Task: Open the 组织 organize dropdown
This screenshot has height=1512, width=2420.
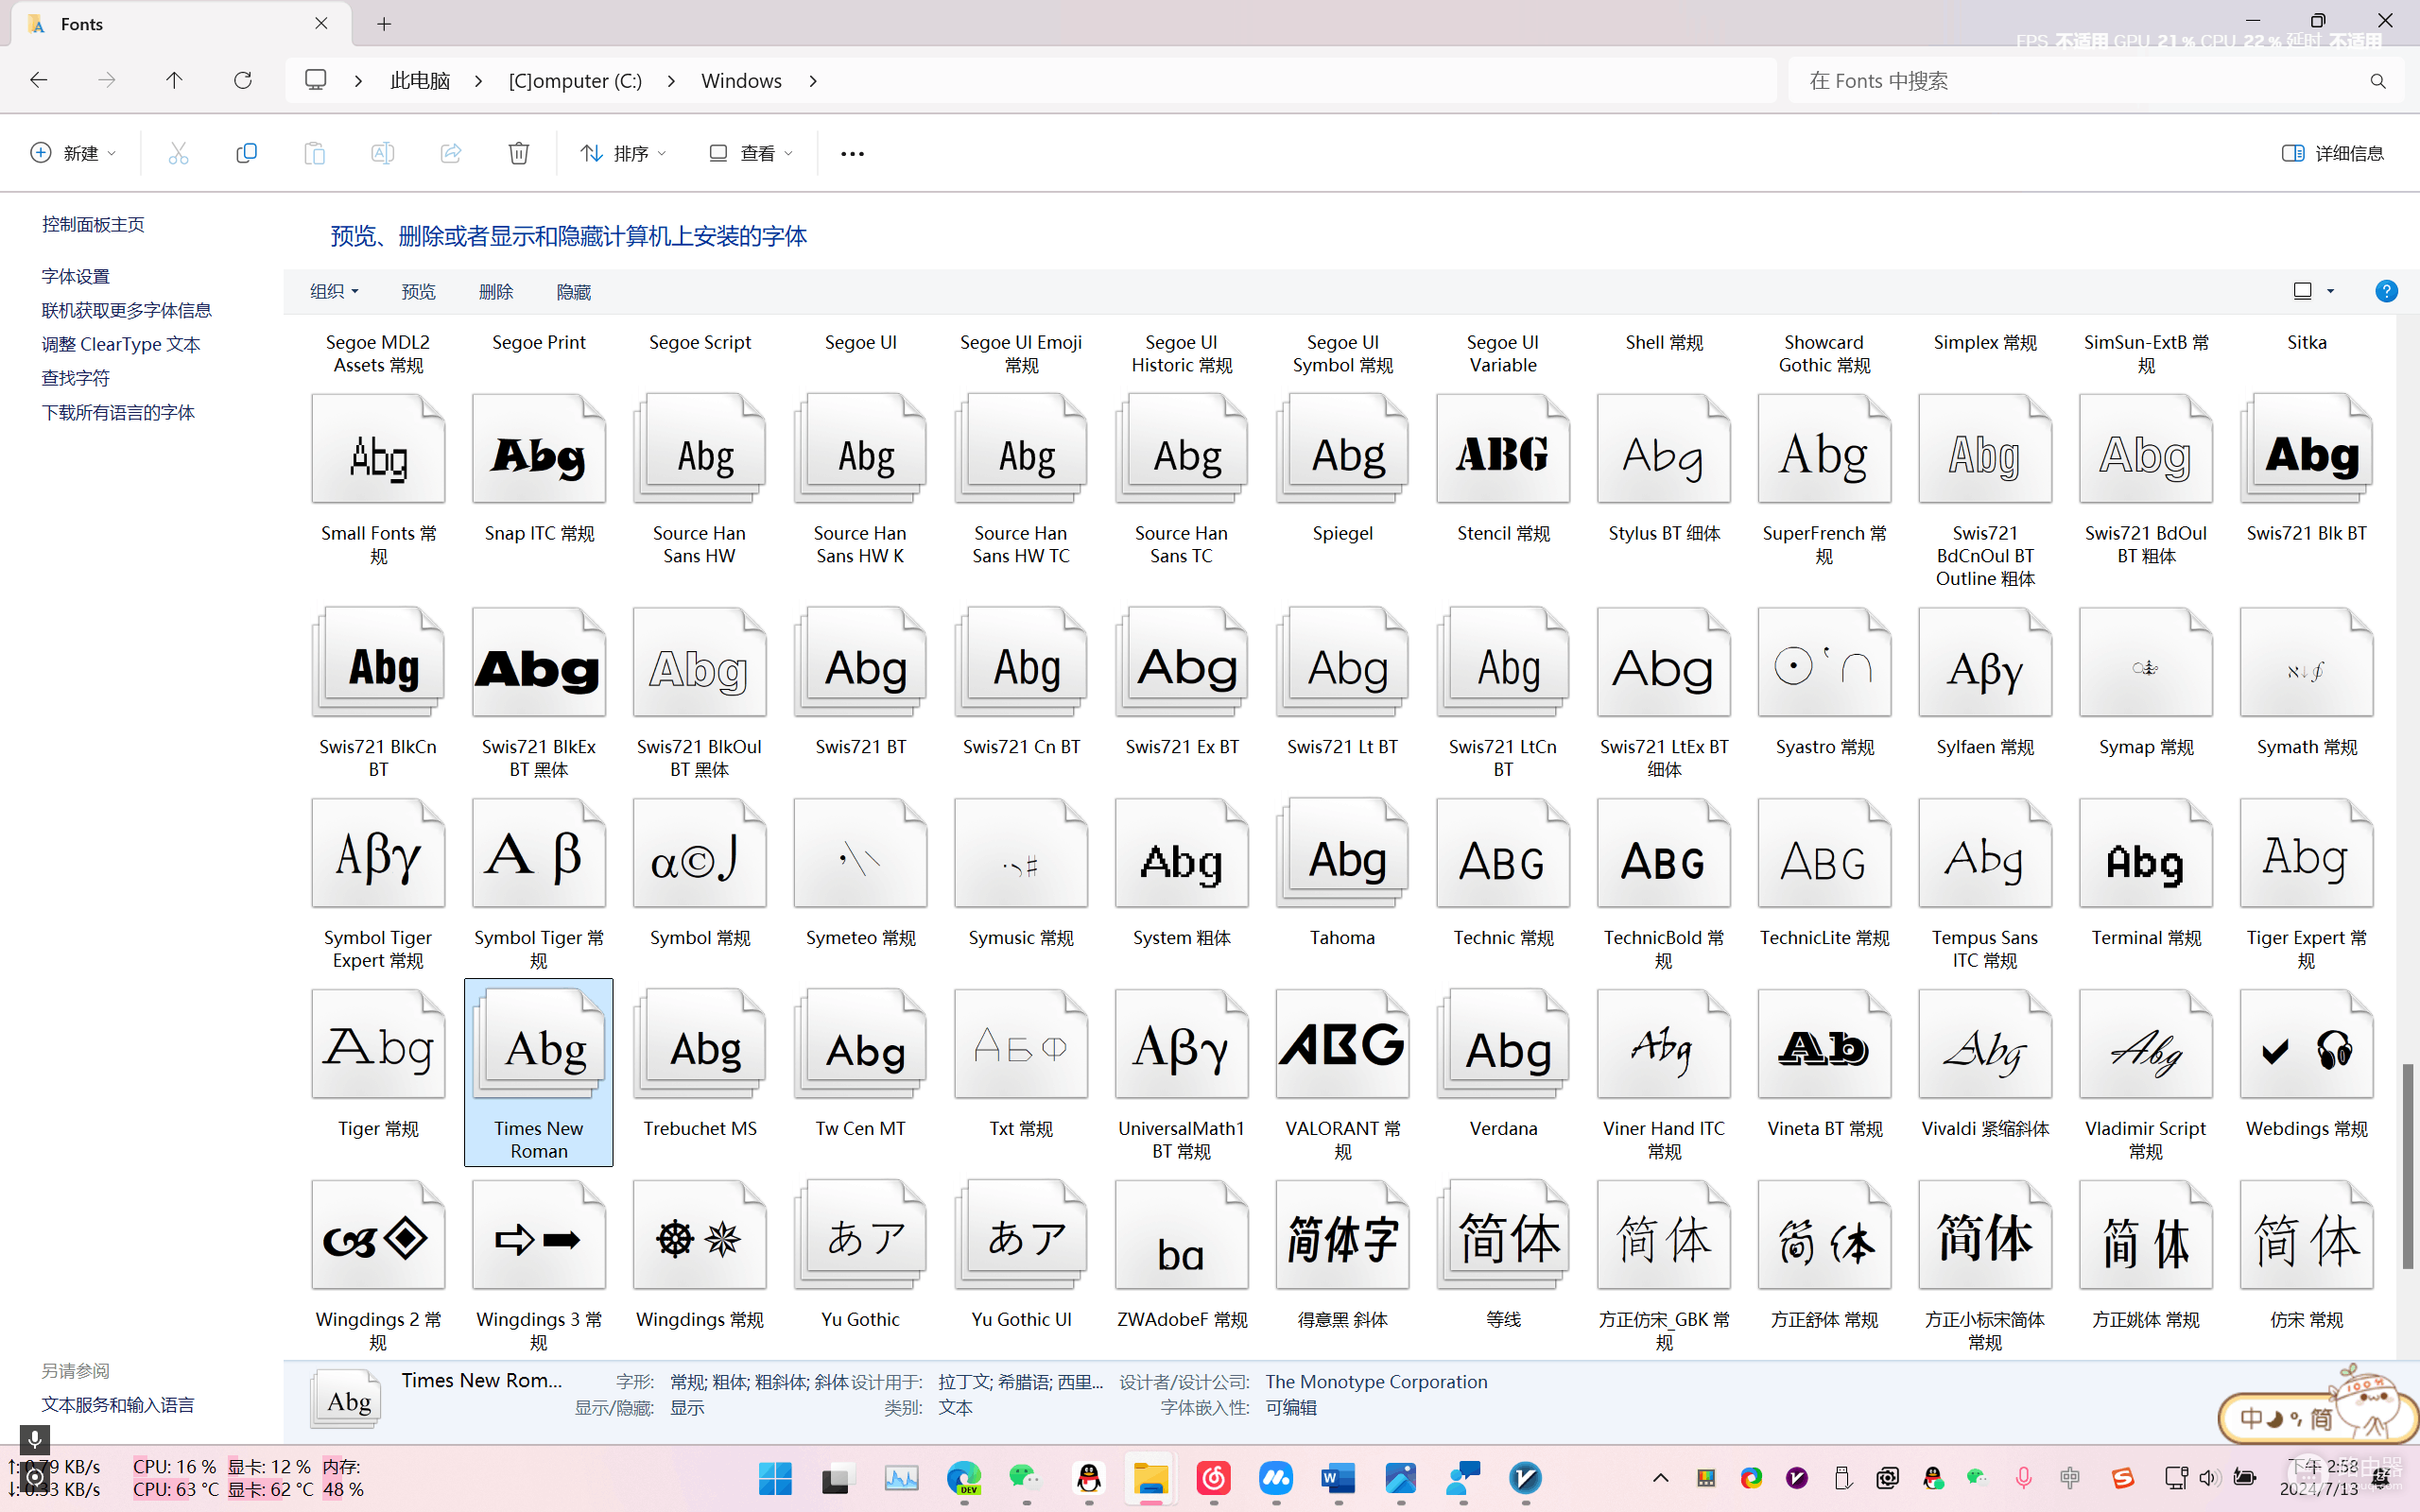Action: point(334,291)
